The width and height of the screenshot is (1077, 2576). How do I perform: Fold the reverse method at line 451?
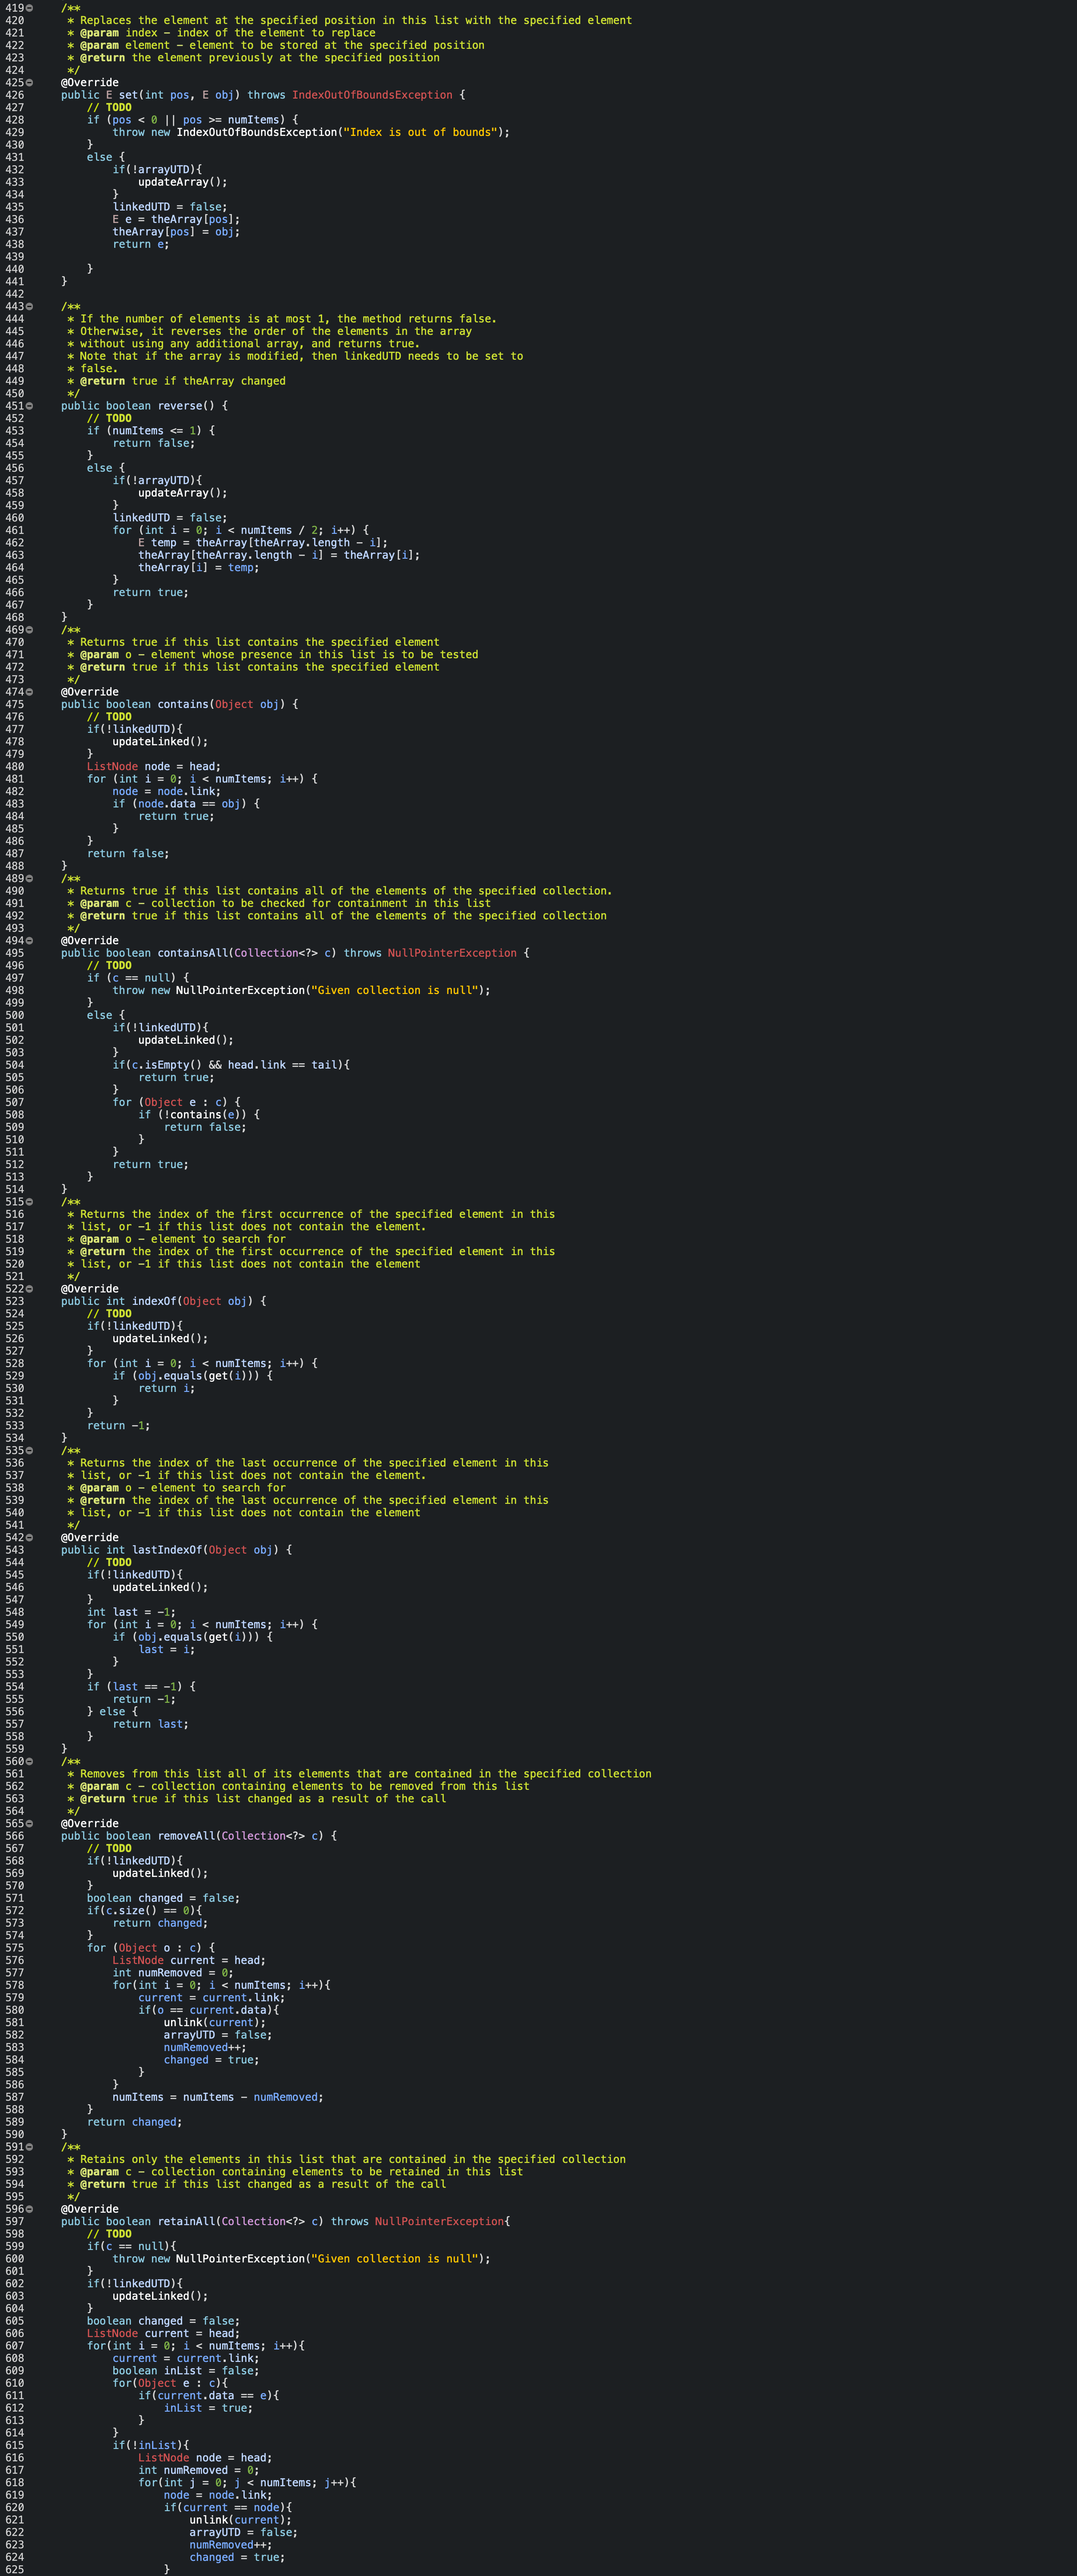coord(29,406)
